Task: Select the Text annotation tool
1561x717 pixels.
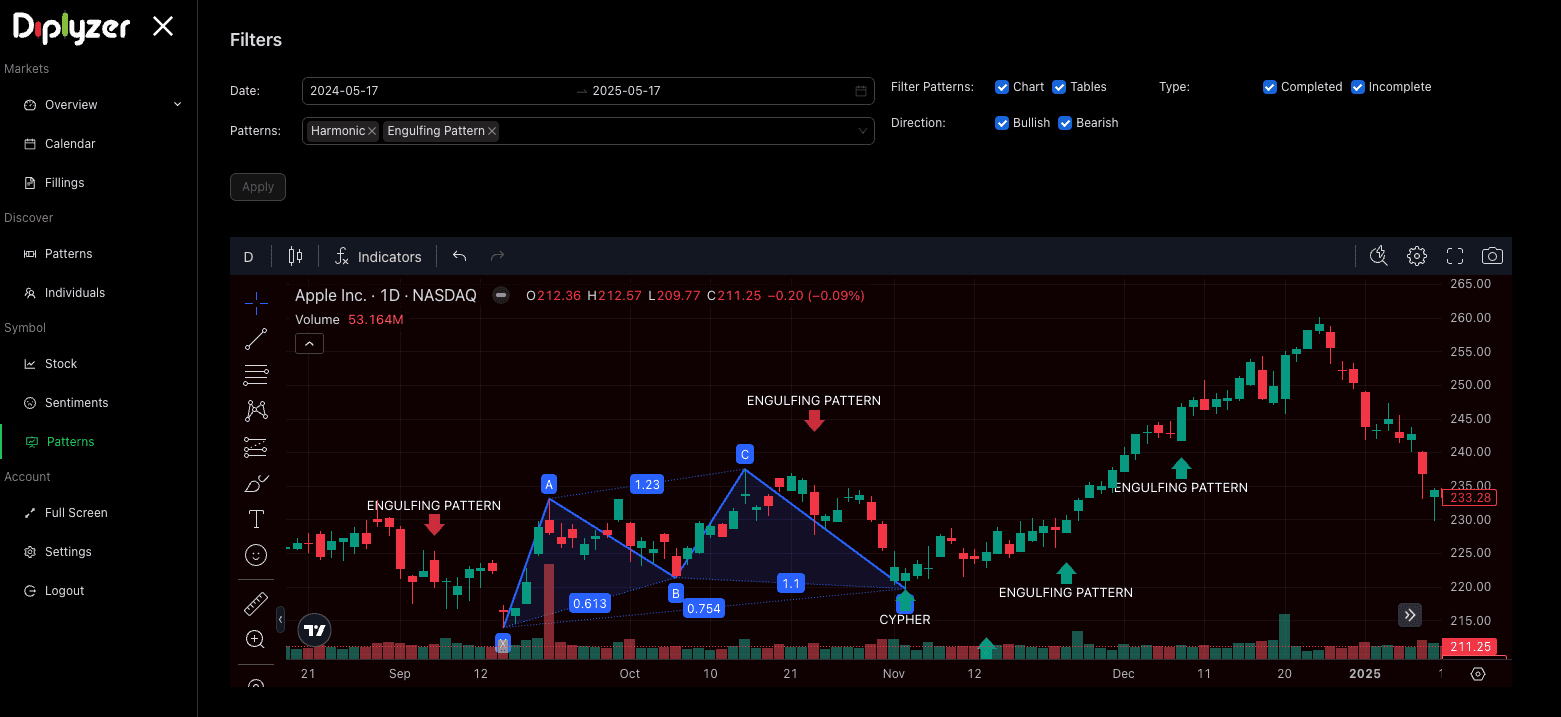Action: point(255,519)
